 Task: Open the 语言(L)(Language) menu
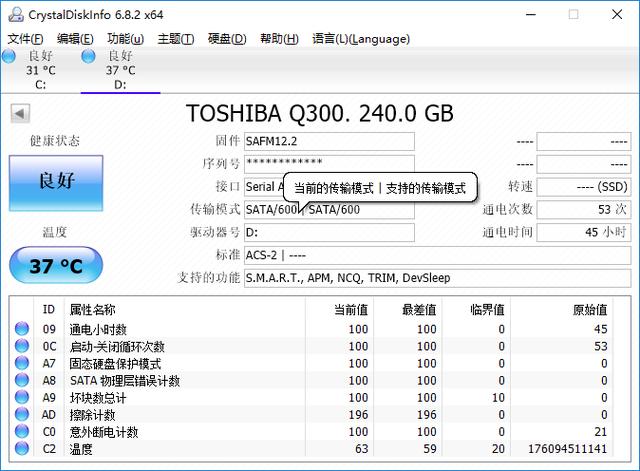[x=361, y=39]
